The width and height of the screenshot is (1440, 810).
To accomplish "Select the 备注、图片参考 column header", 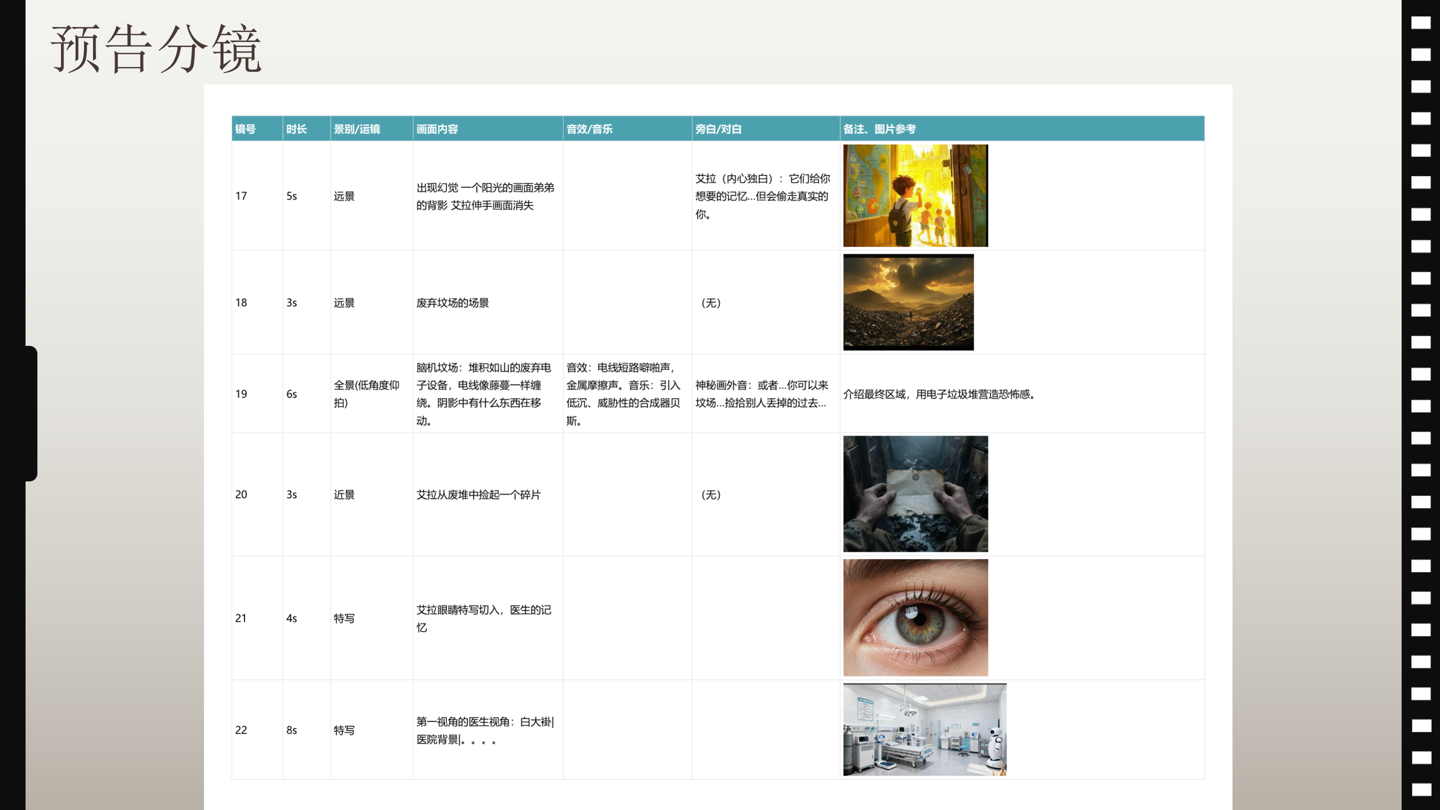I will tap(1022, 129).
